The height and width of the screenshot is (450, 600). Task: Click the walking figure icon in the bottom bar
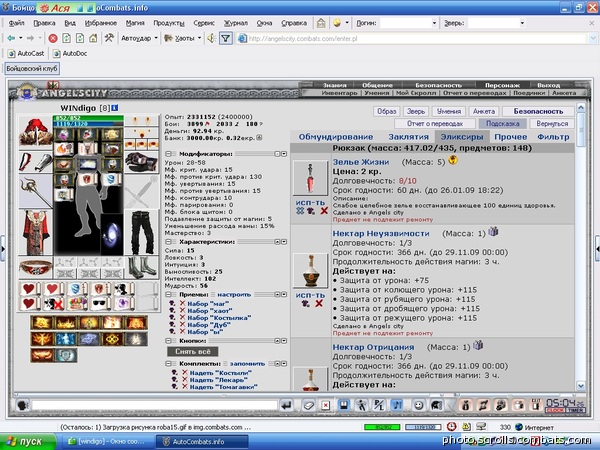pyautogui.click(x=361, y=405)
